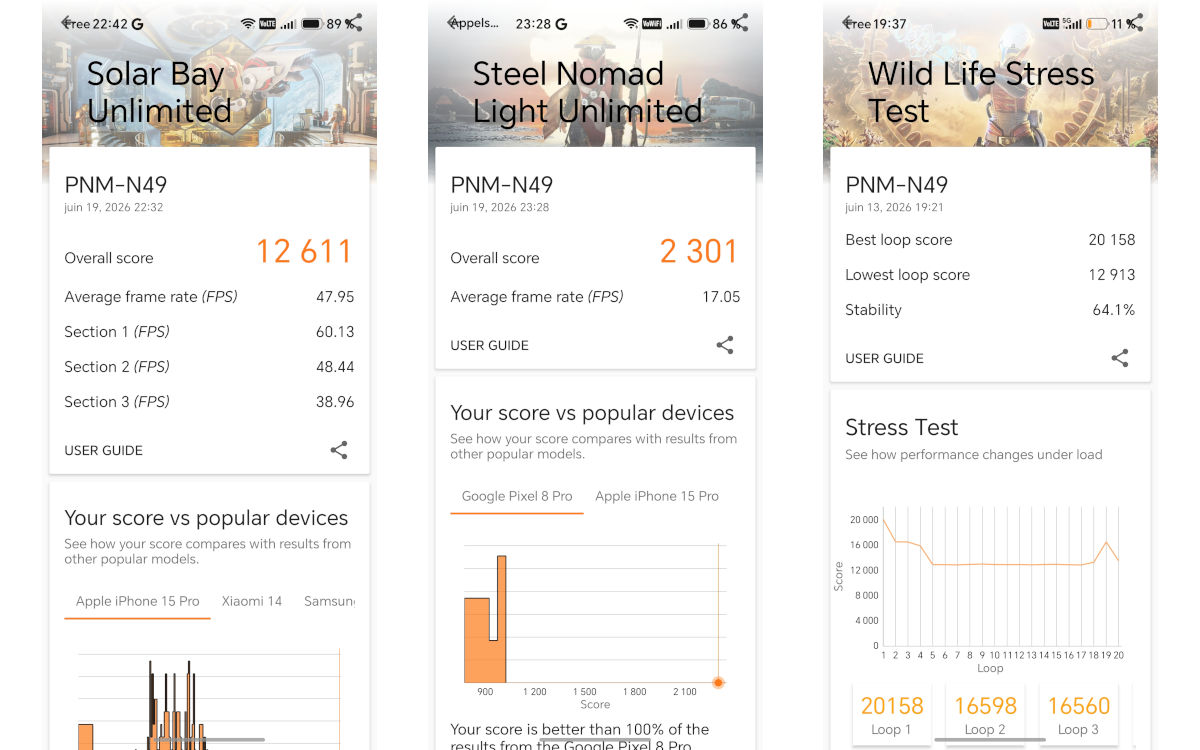The image size is (1200, 750).
Task: Share Steel Nomad result from top header icon
Action: [740, 22]
